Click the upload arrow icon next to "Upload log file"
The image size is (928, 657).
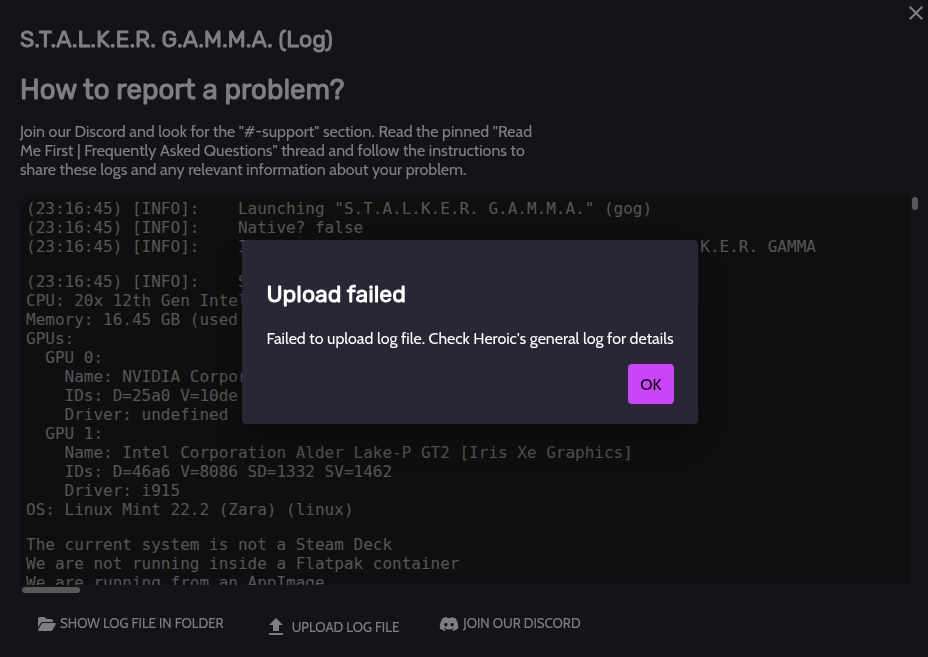pyautogui.click(x=275, y=626)
